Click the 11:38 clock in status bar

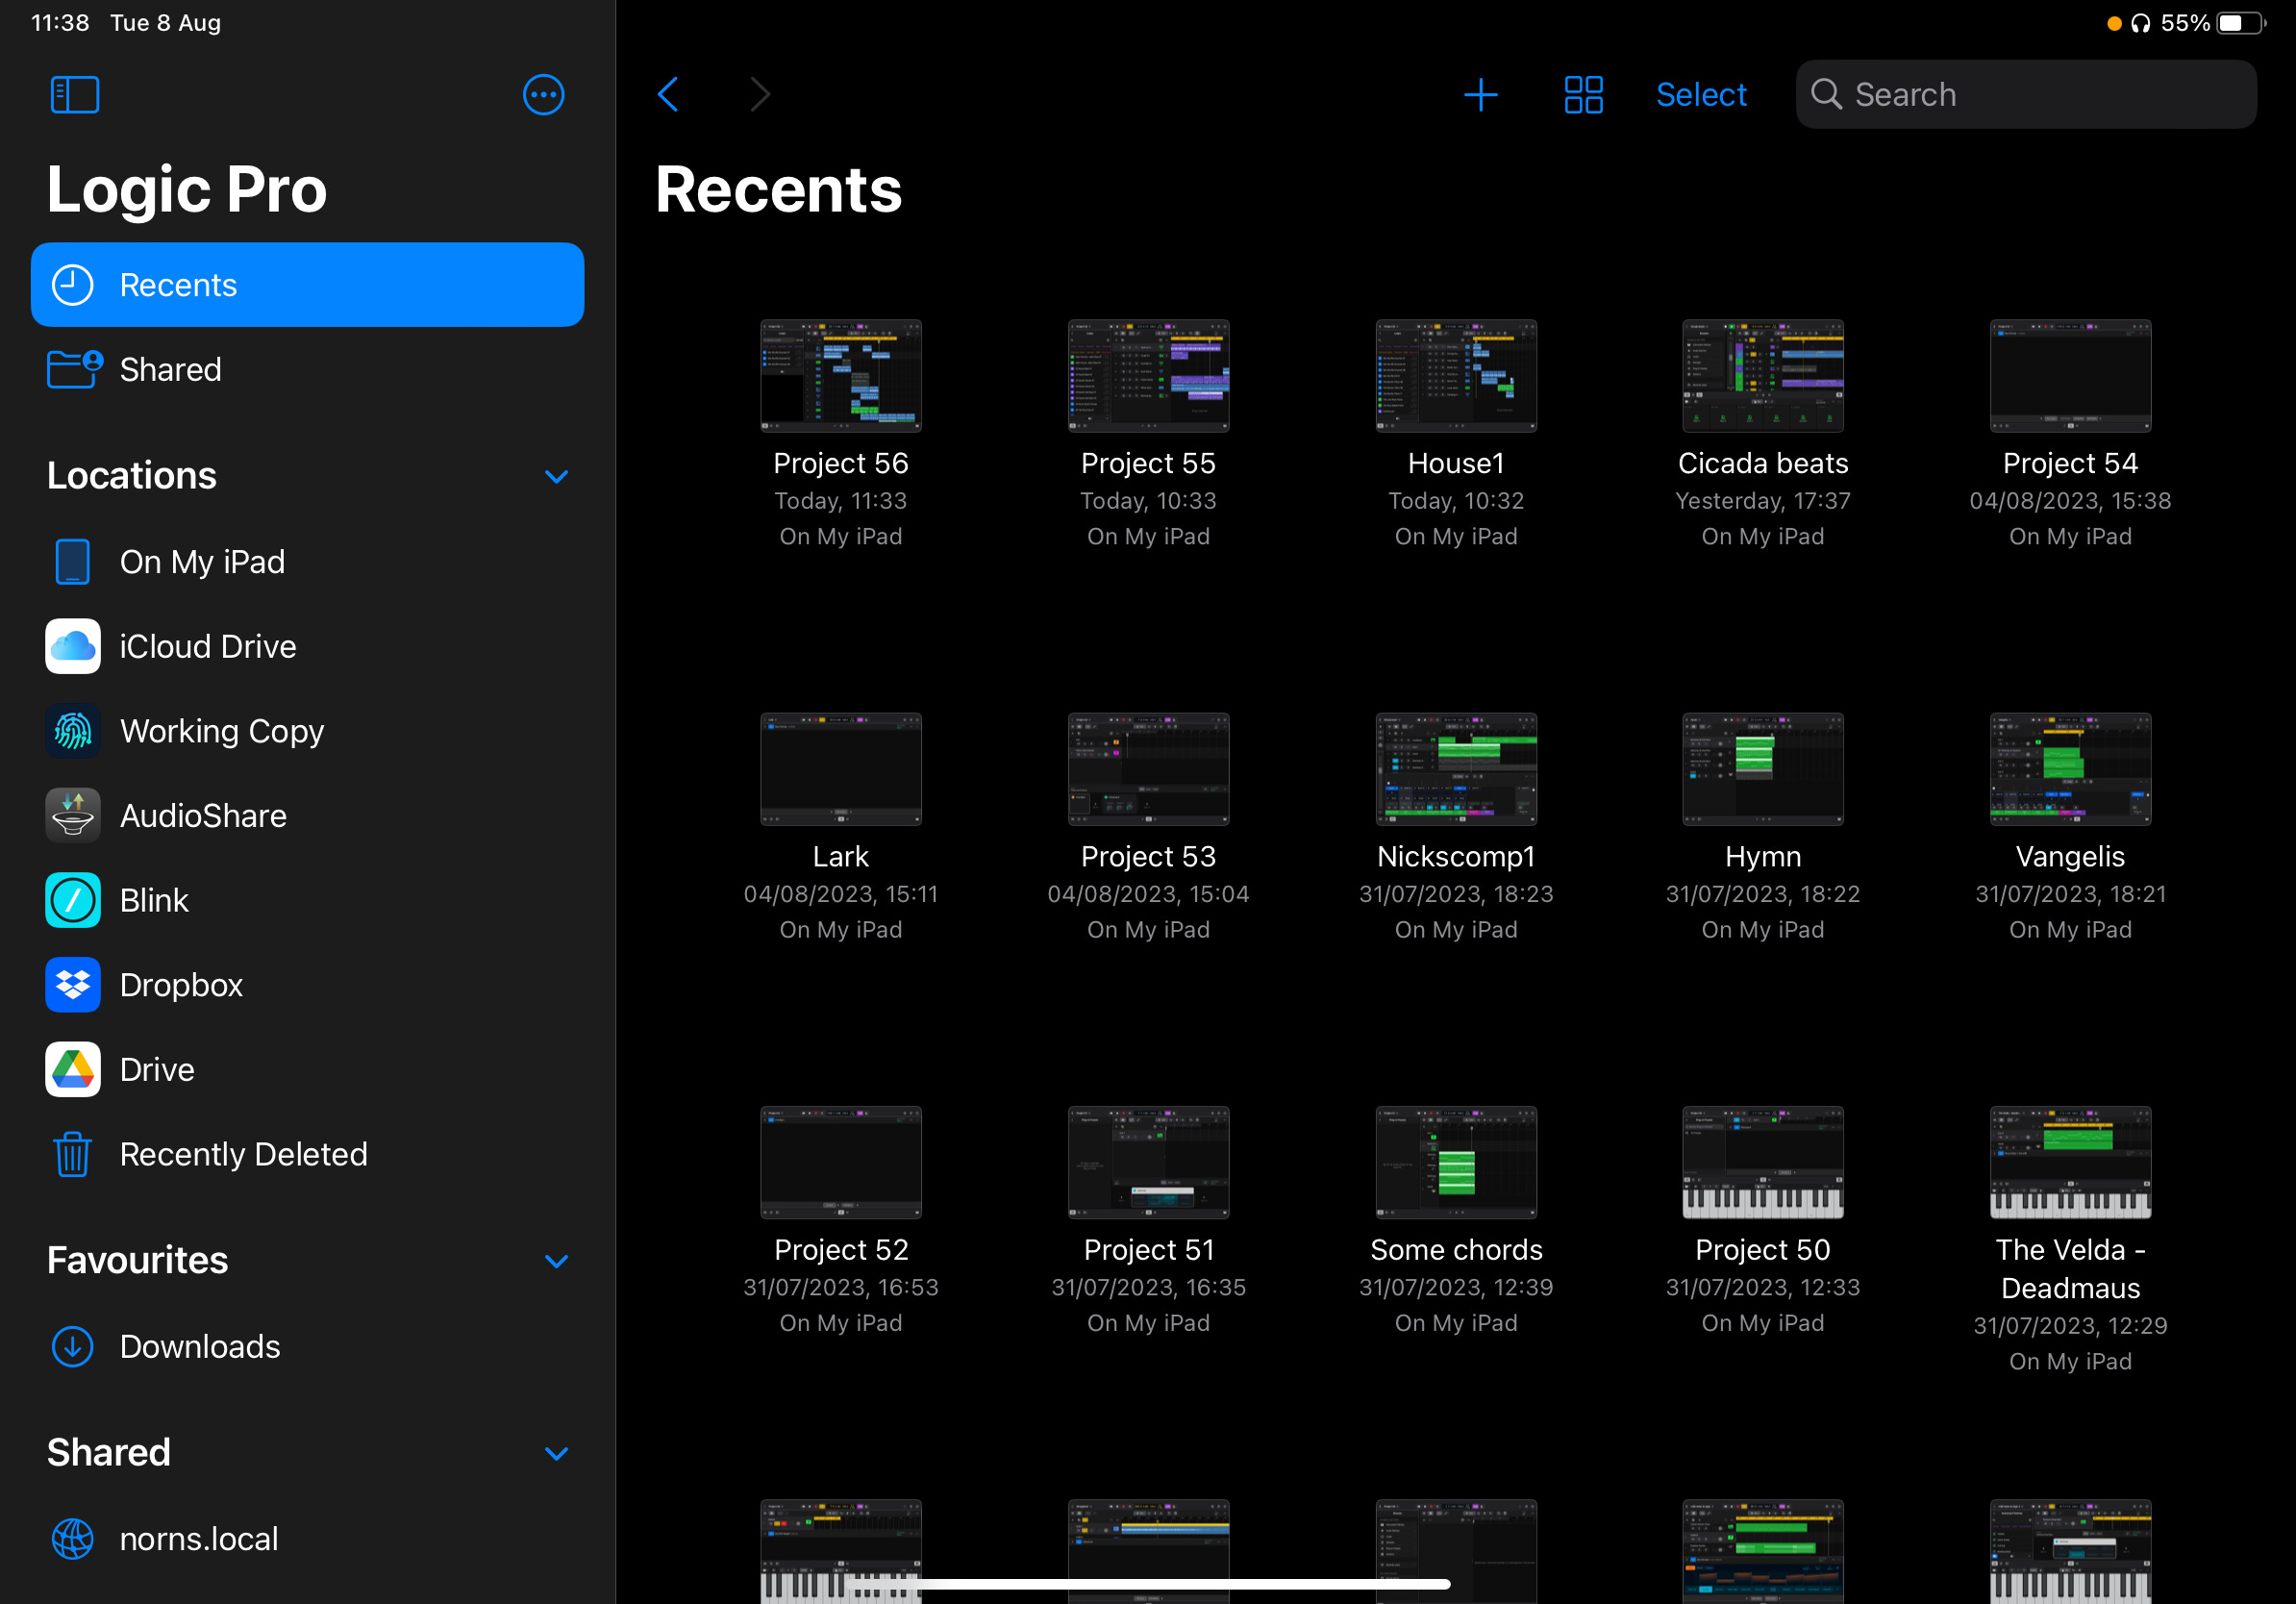(60, 22)
